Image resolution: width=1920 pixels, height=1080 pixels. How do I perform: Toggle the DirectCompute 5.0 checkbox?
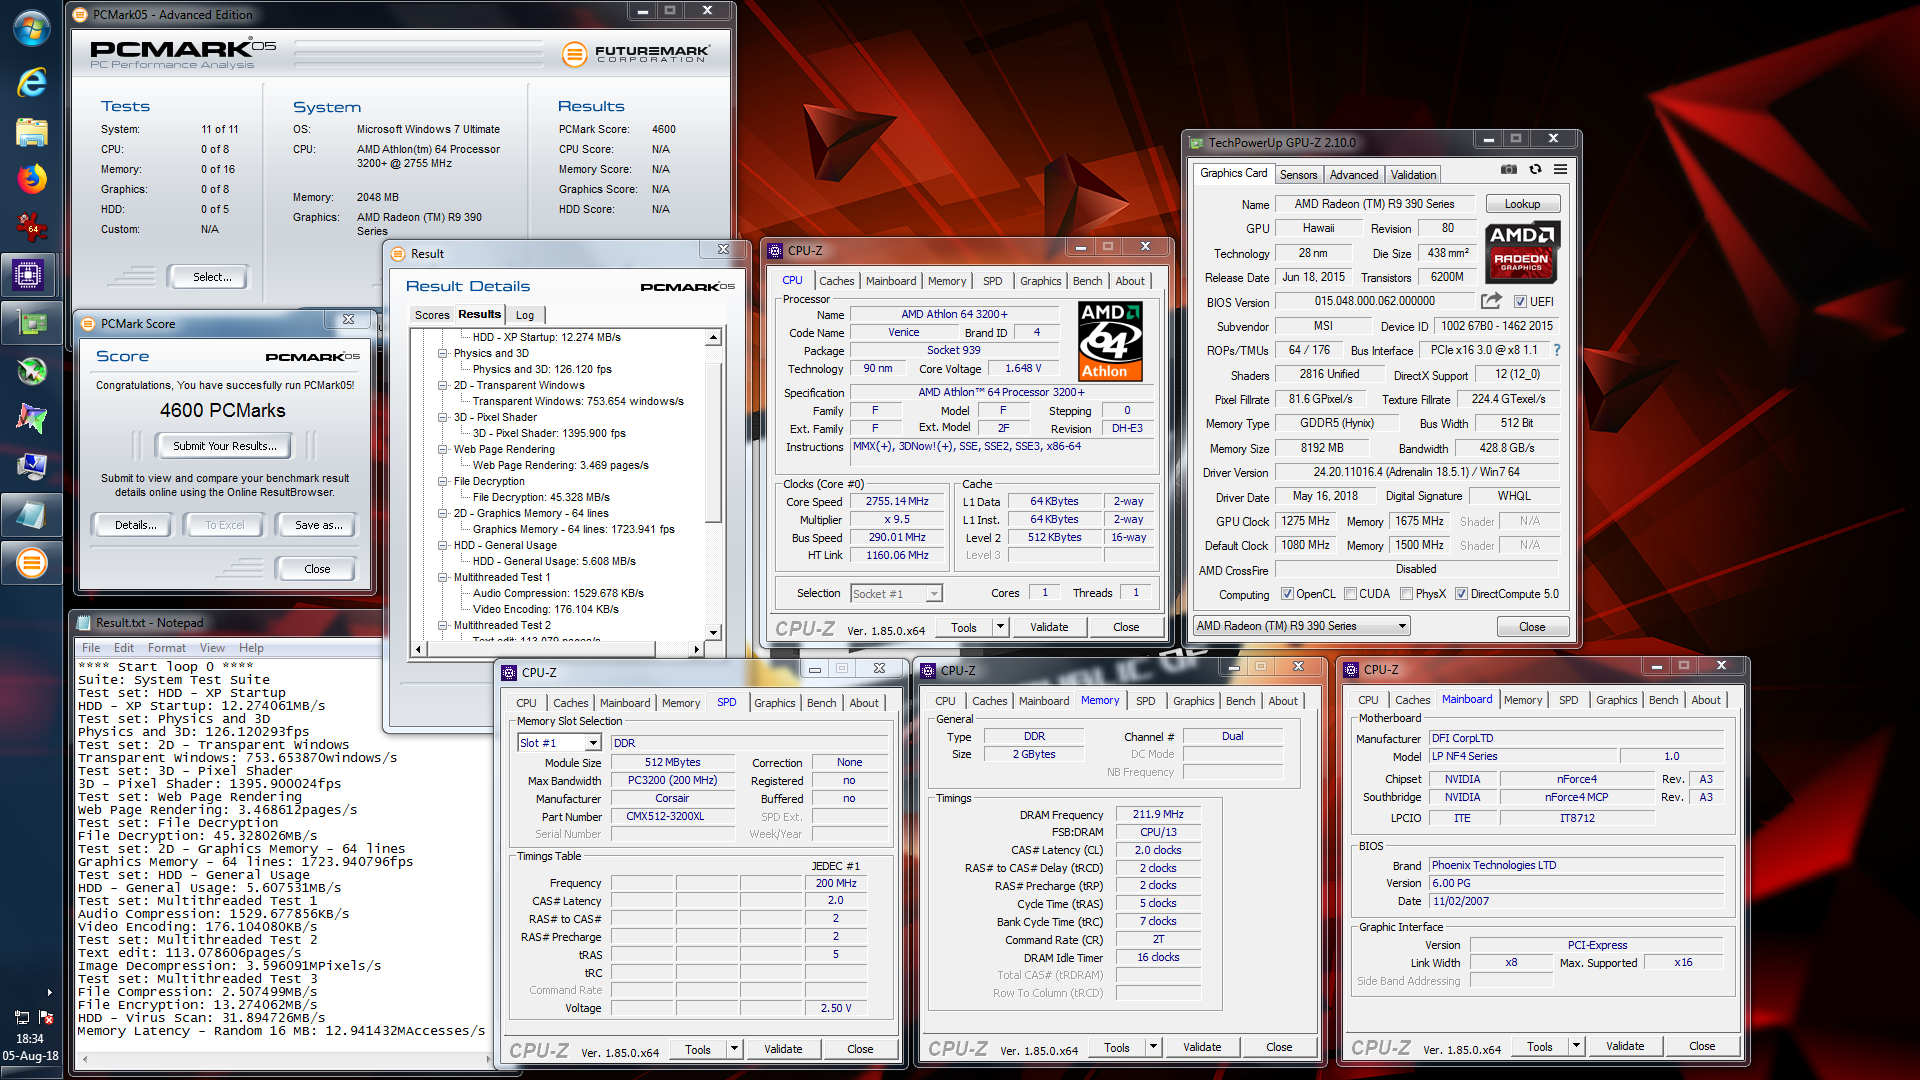(1461, 594)
